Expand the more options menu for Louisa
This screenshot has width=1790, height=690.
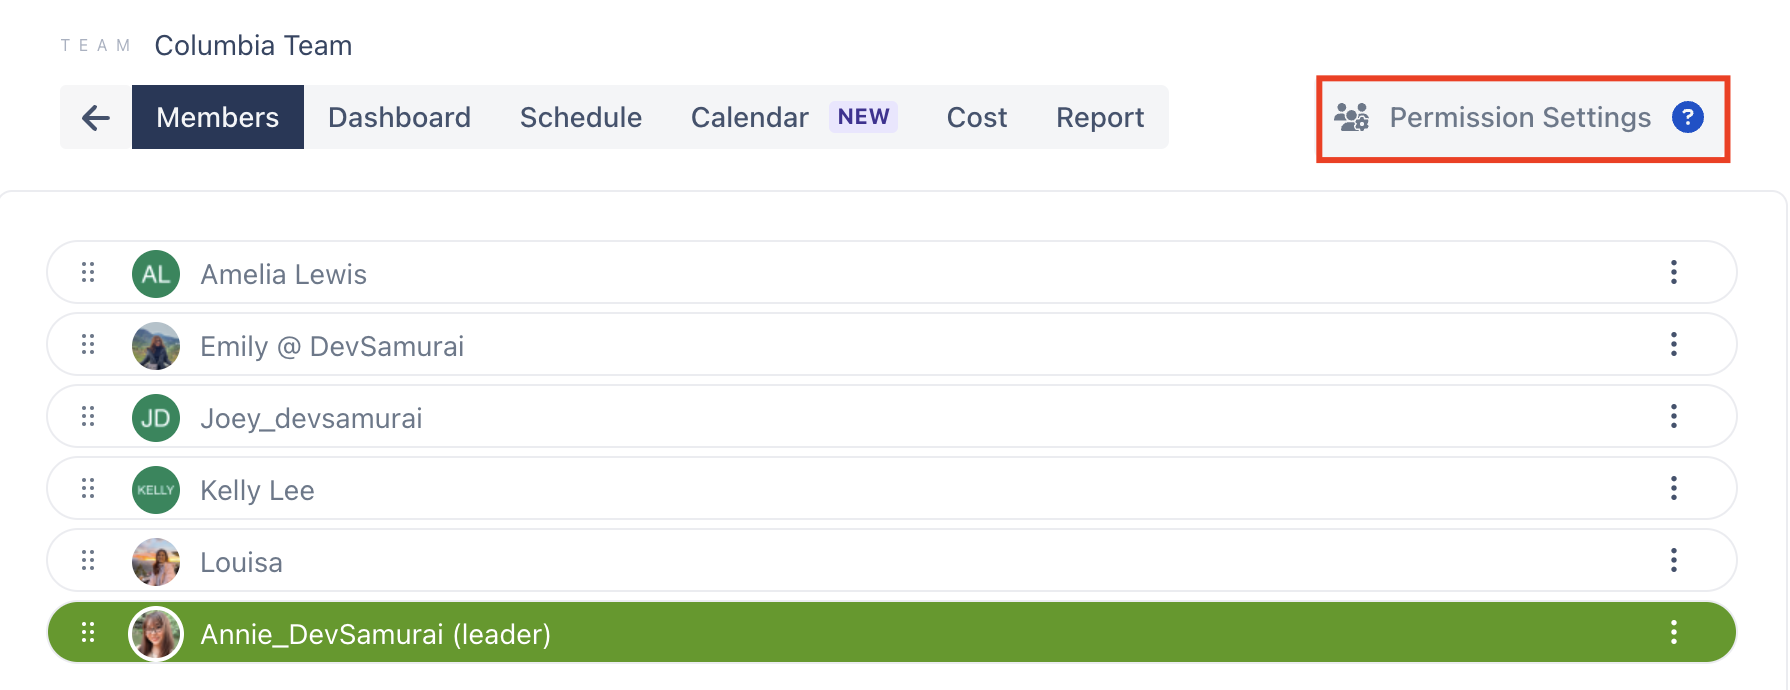click(1673, 561)
